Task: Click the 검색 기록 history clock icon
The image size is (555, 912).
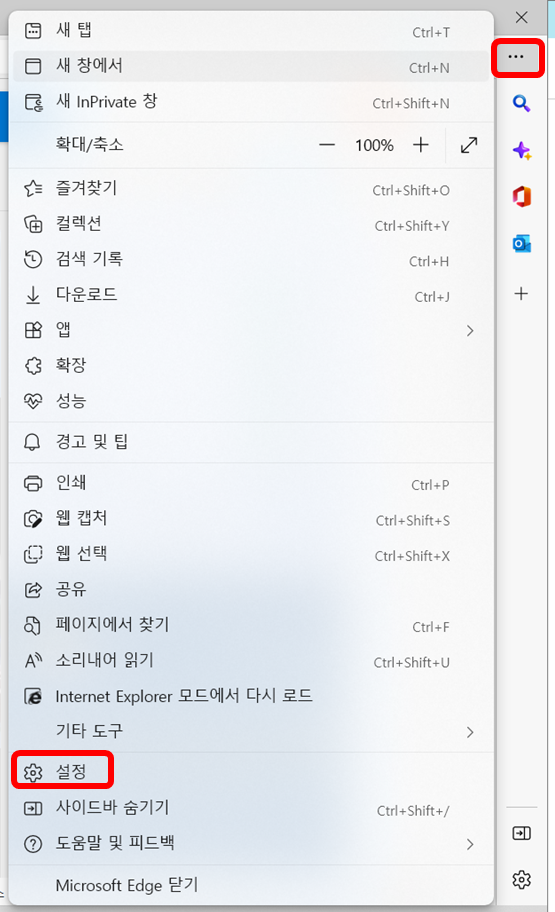Action: point(33,259)
